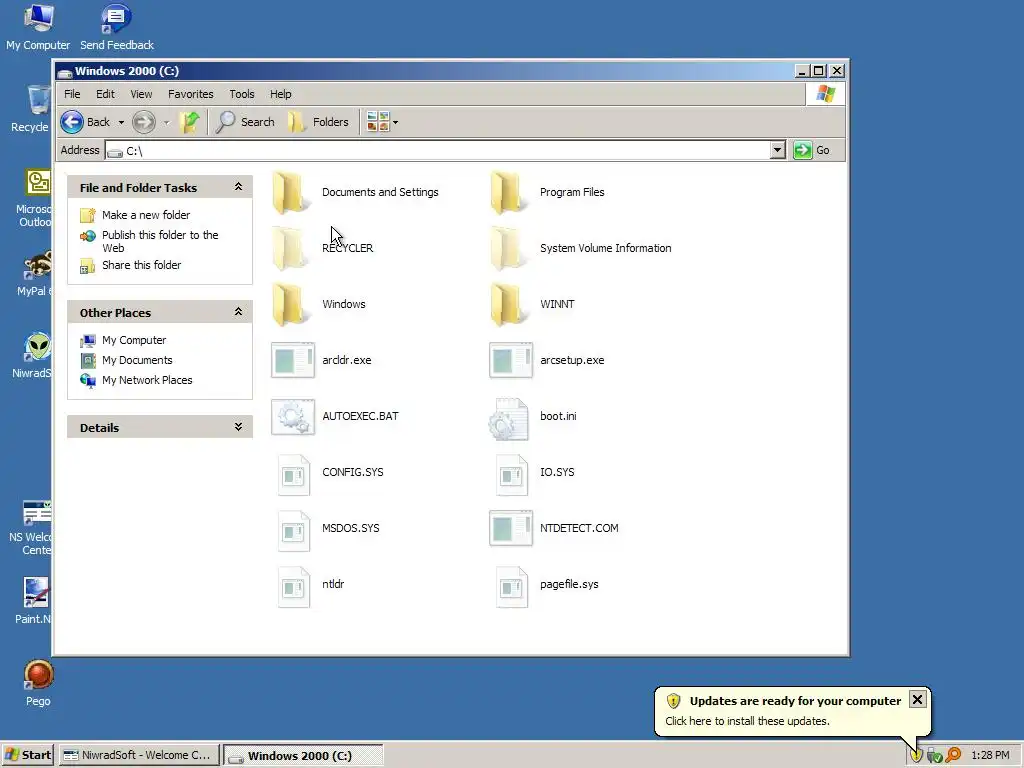Image resolution: width=1024 pixels, height=768 pixels.
Task: Click the Windows flag logo in toolbar
Action: (x=825, y=94)
